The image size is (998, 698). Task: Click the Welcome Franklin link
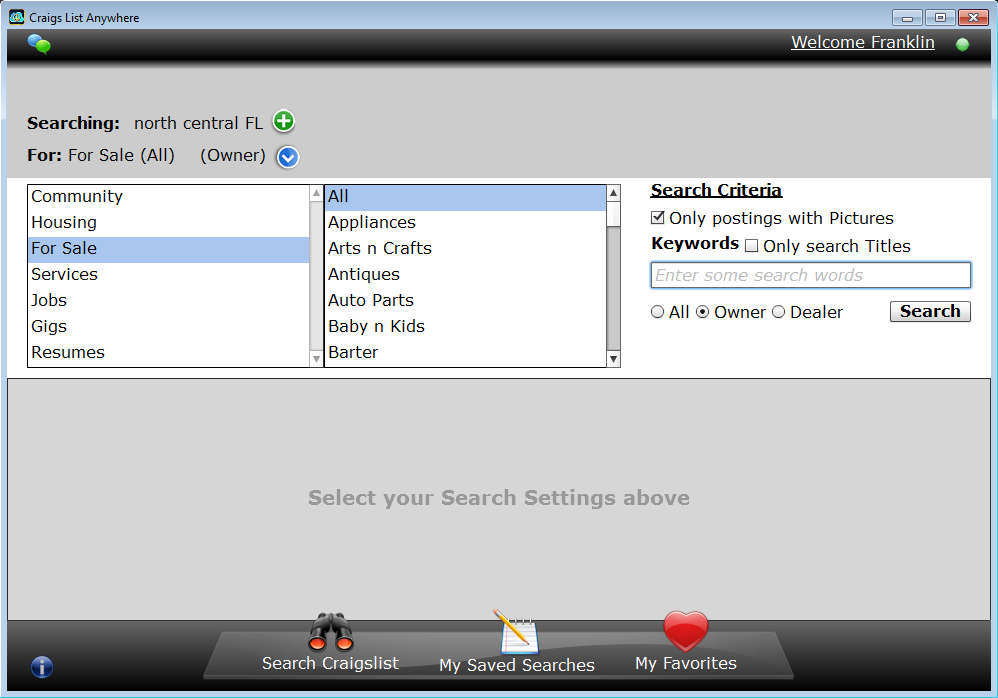[x=862, y=42]
